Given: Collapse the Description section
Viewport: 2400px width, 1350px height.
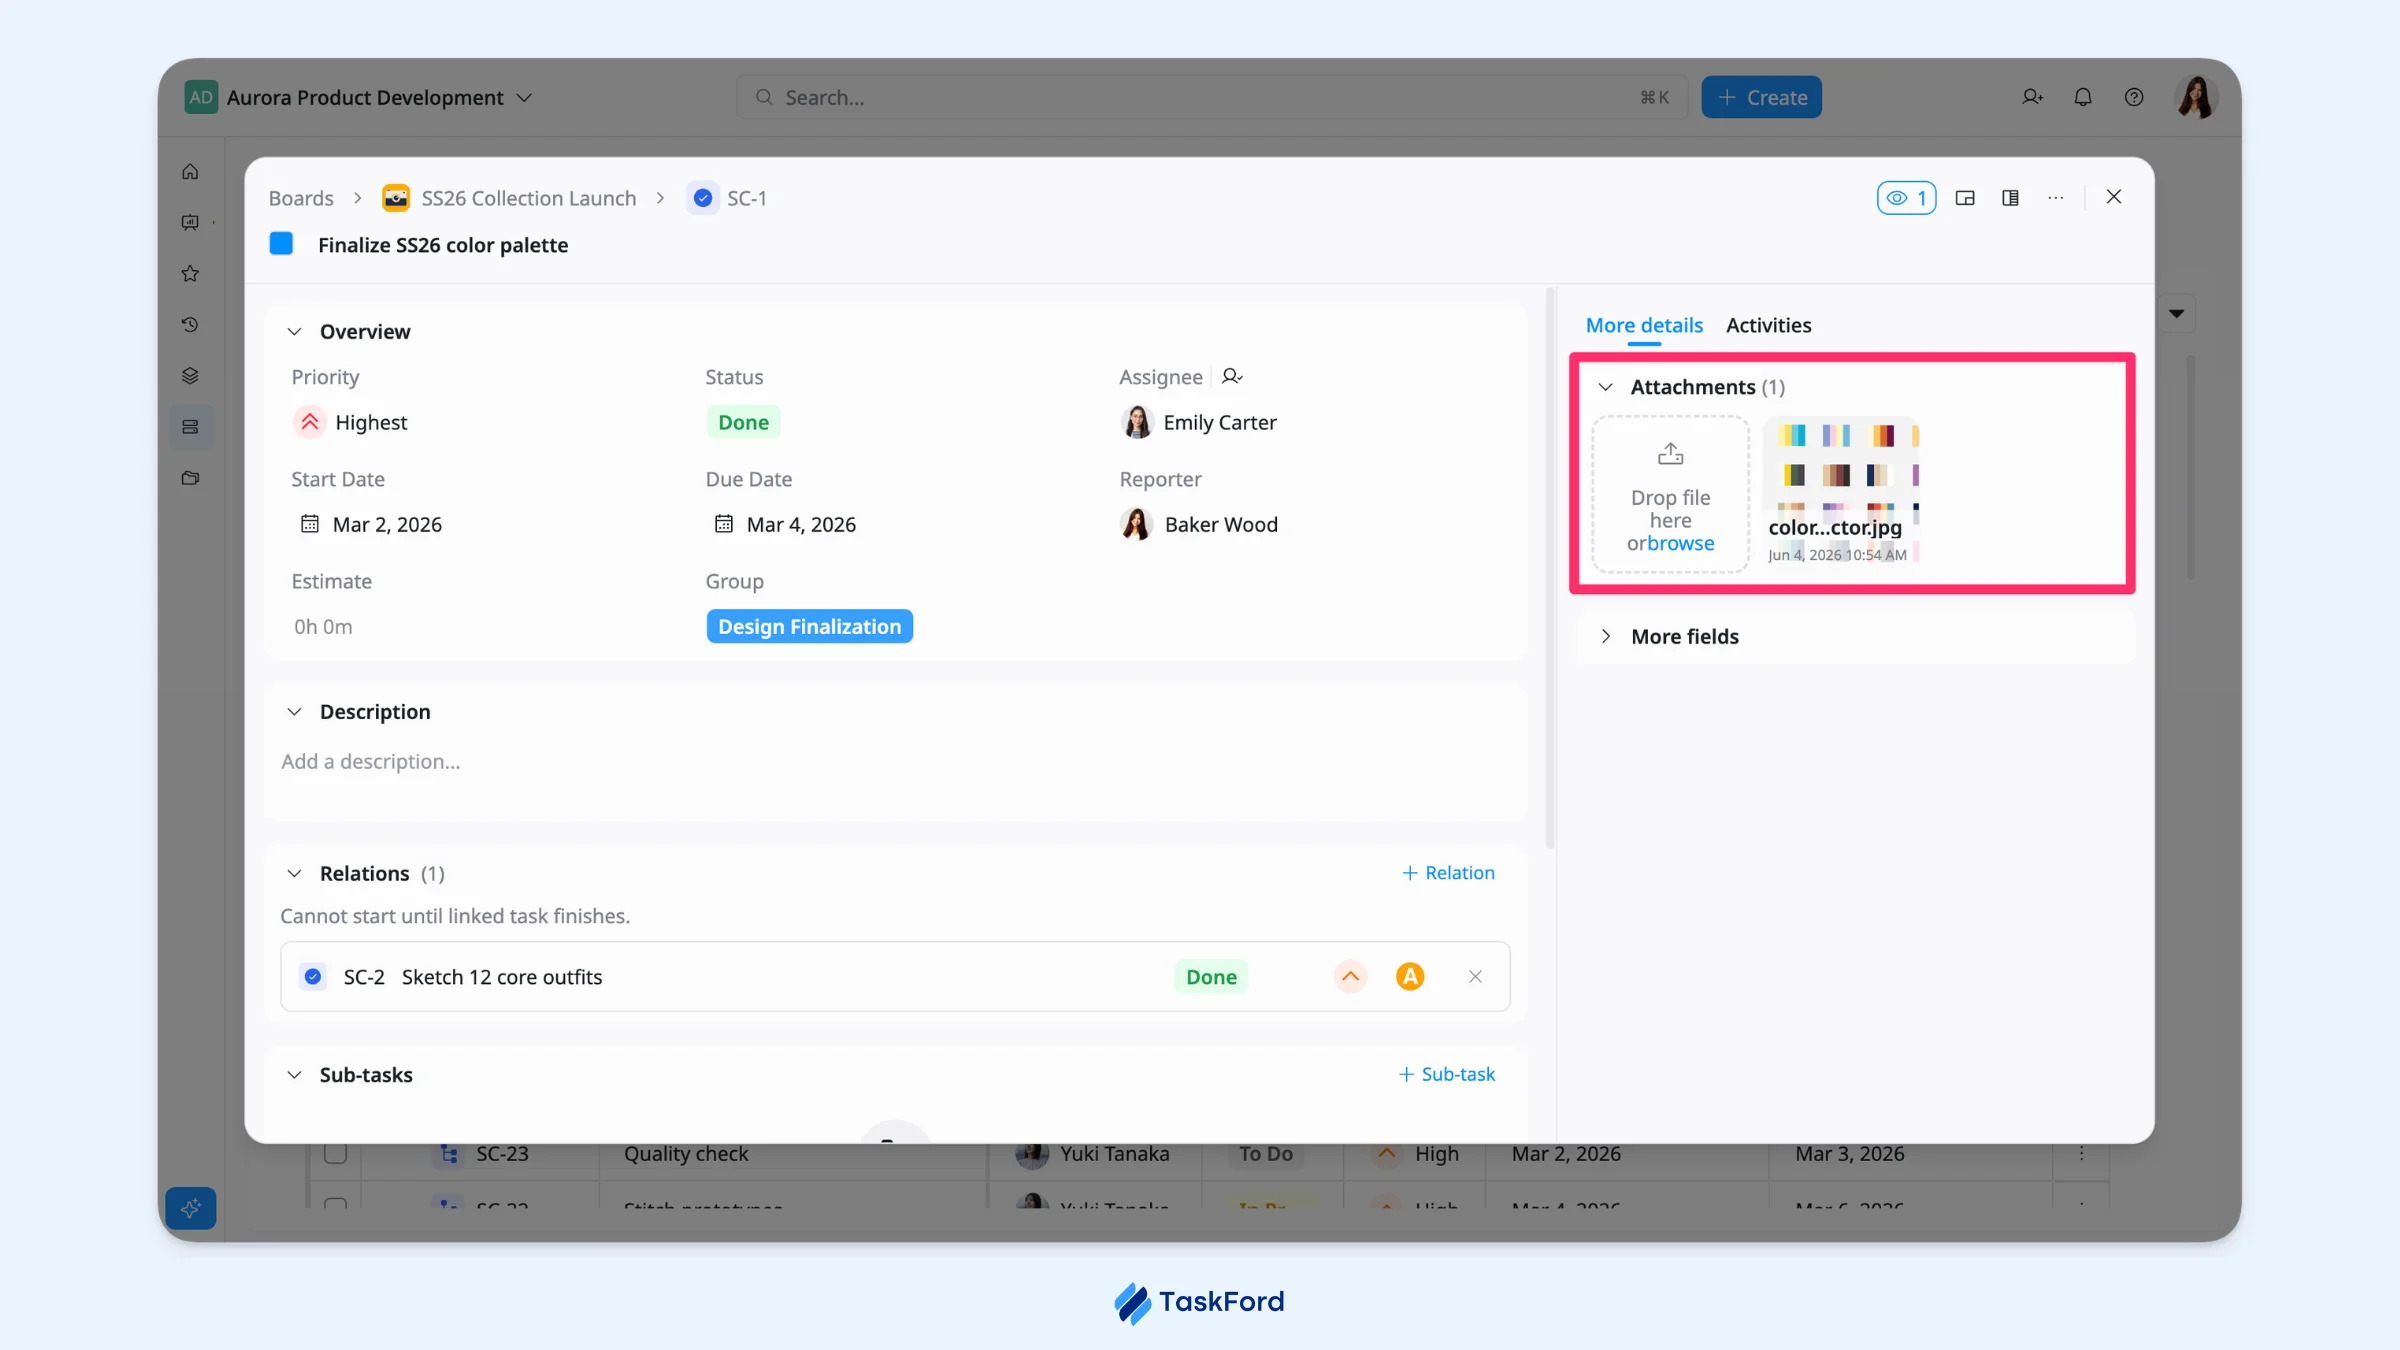Looking at the screenshot, I should (x=294, y=712).
